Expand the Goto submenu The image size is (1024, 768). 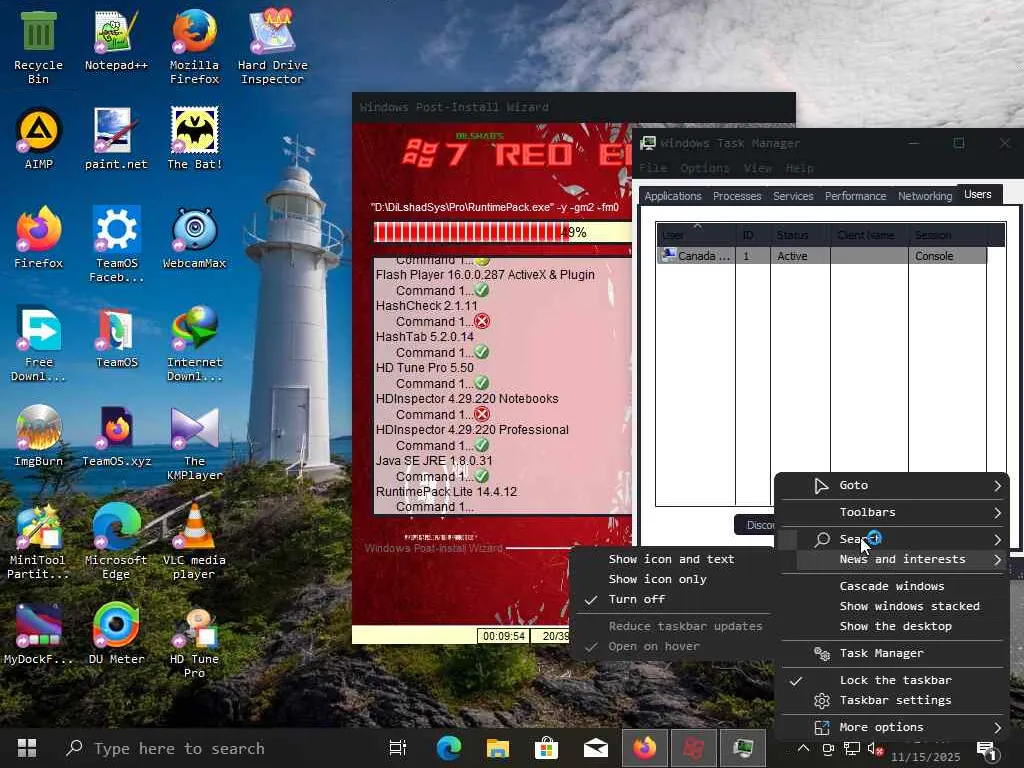892,485
